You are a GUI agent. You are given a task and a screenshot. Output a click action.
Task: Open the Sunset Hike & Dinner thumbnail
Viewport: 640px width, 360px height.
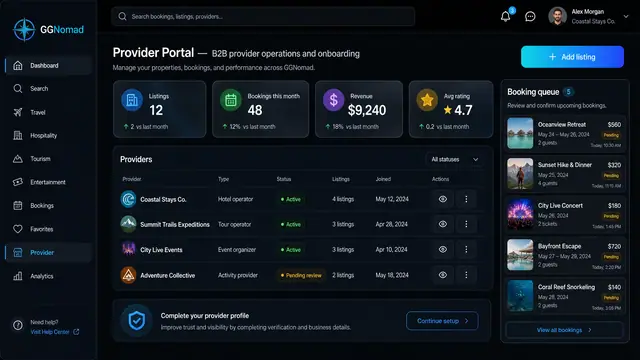[x=520, y=173]
